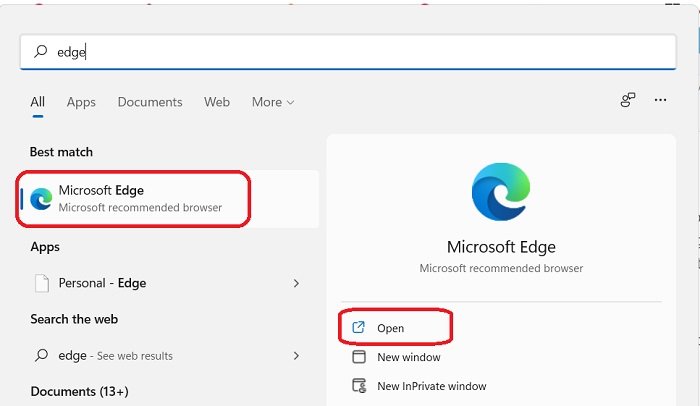This screenshot has height=406, width=700.
Task: Select Microsoft Edge best match result
Action: 169,199
